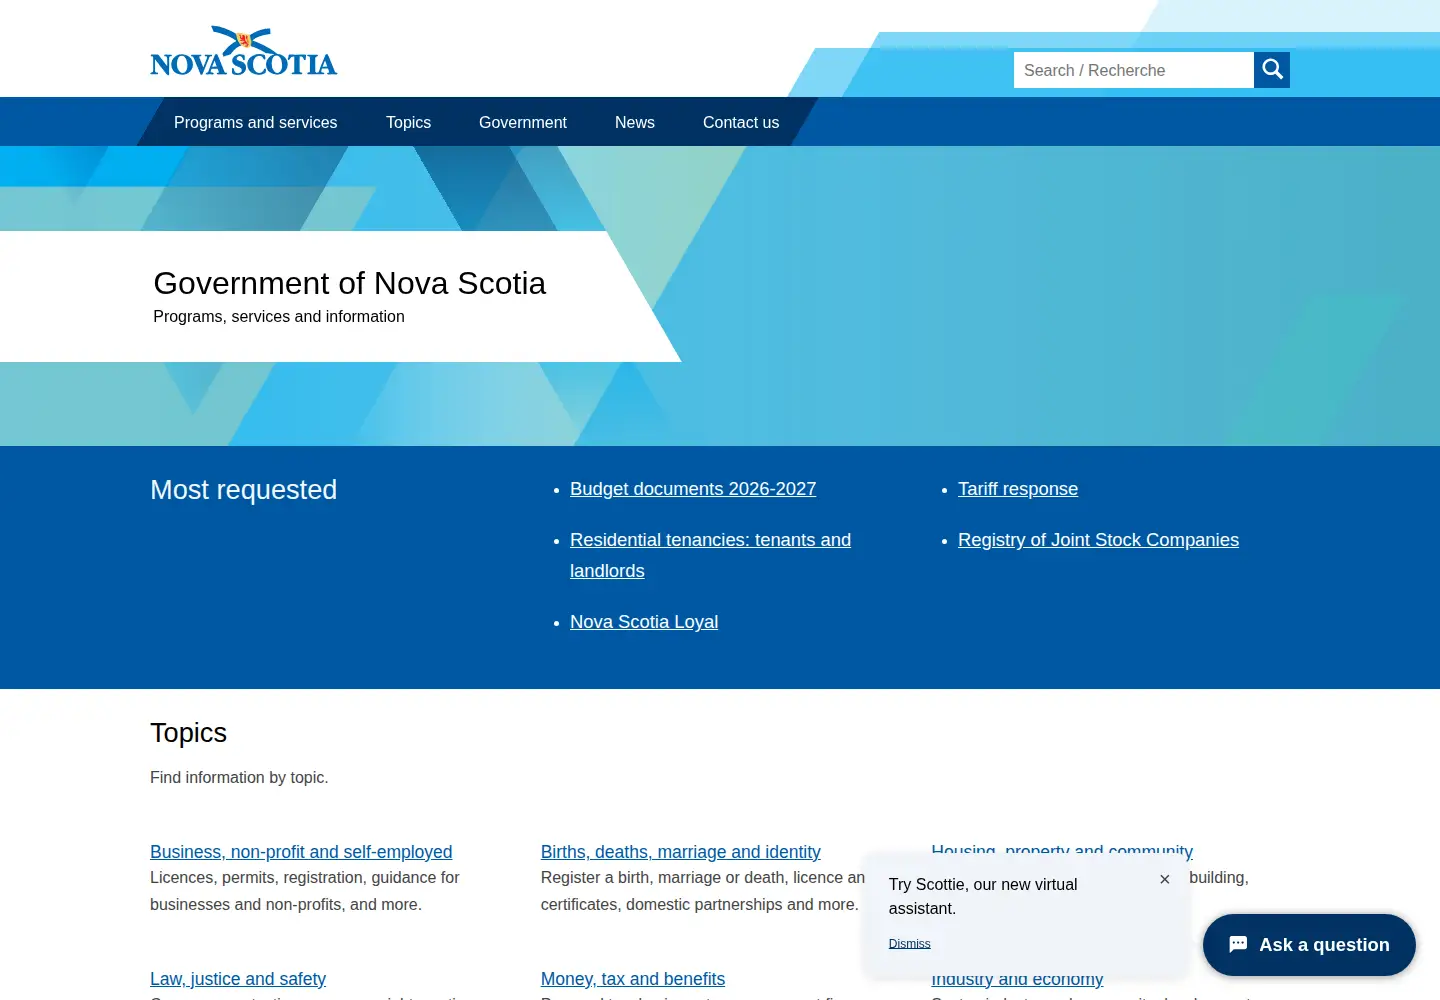The width and height of the screenshot is (1440, 1000).
Task: Follow the Nova Scotia Loyal link
Action: click(x=644, y=622)
